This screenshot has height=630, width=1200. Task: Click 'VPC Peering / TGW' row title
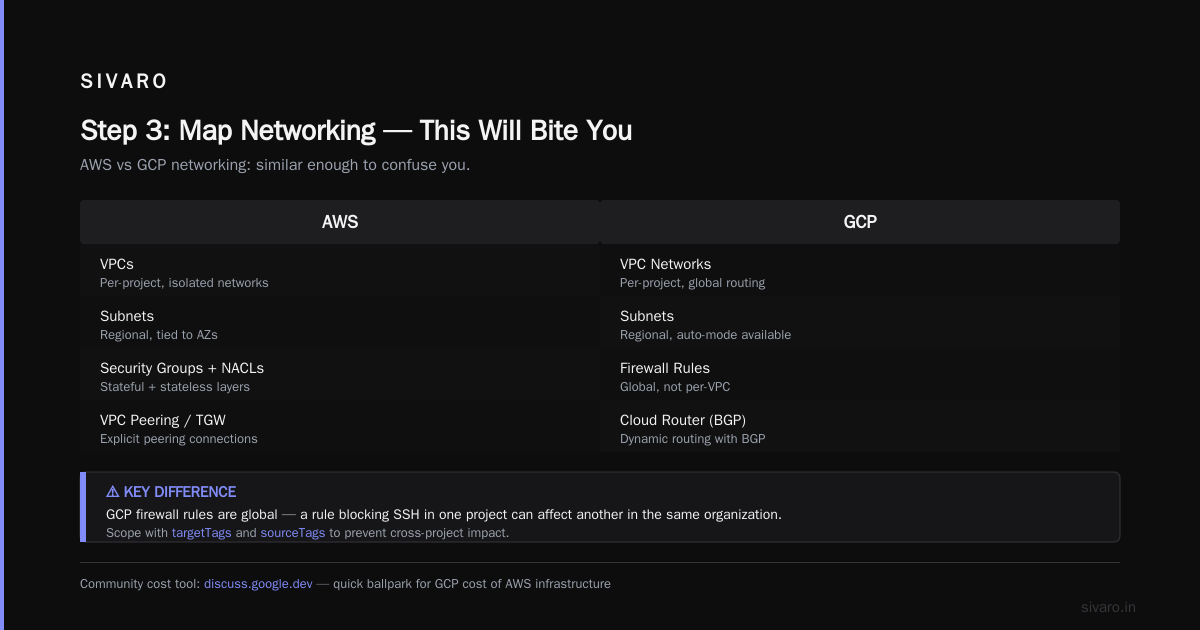(x=163, y=420)
